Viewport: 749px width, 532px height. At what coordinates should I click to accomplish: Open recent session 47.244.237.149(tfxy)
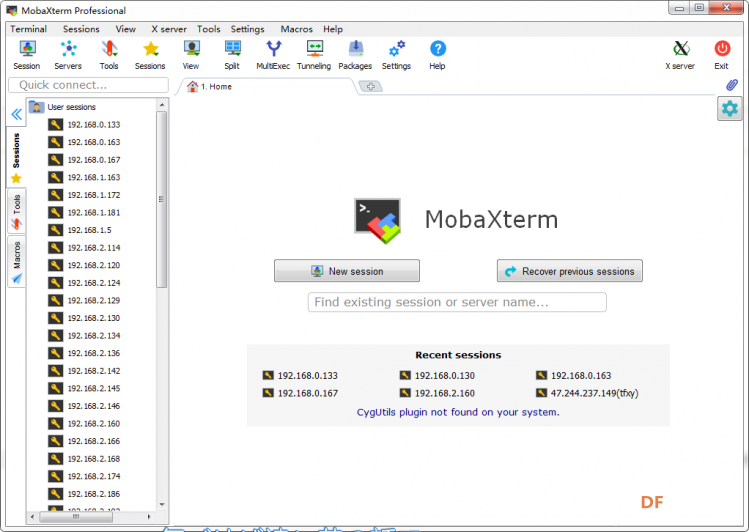(x=587, y=394)
